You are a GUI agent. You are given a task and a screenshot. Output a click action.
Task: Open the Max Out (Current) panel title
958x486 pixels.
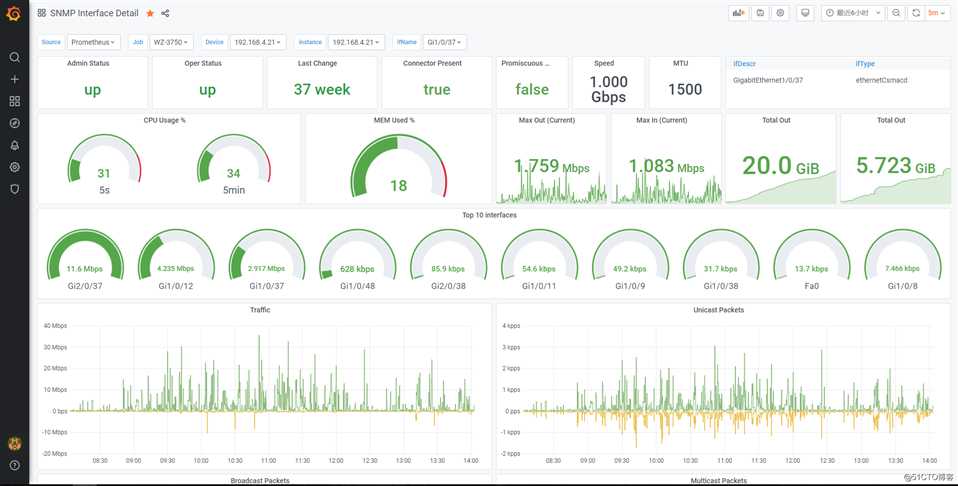click(x=547, y=120)
